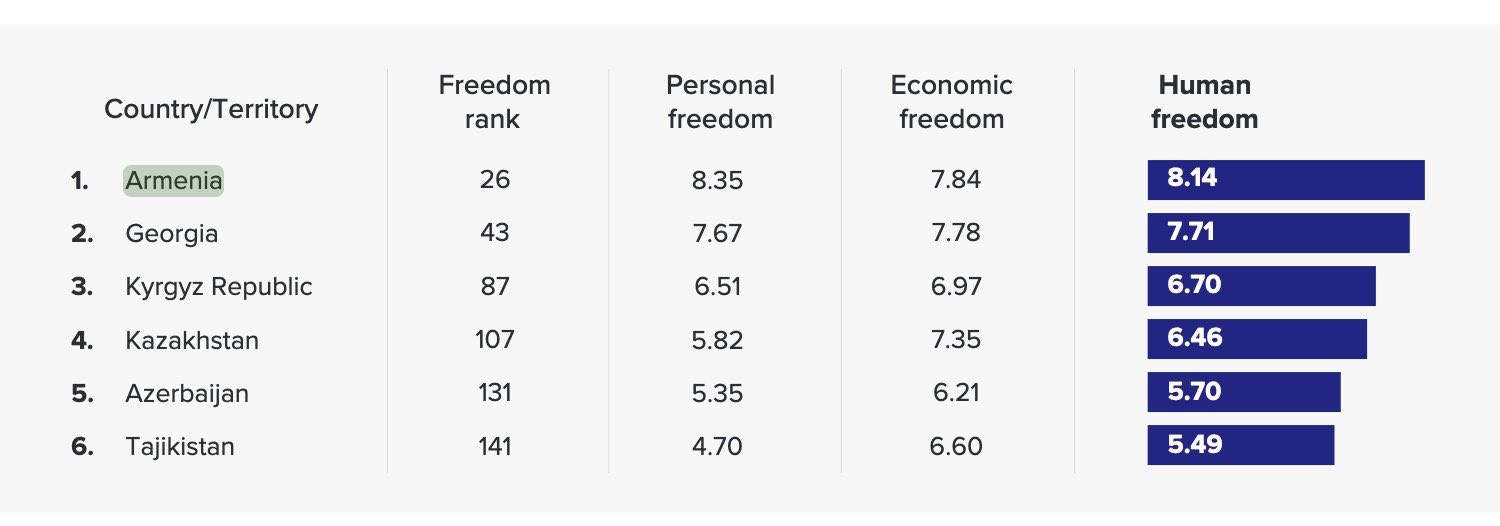
Task: Sort by Freedom rank column header
Action: 494,102
